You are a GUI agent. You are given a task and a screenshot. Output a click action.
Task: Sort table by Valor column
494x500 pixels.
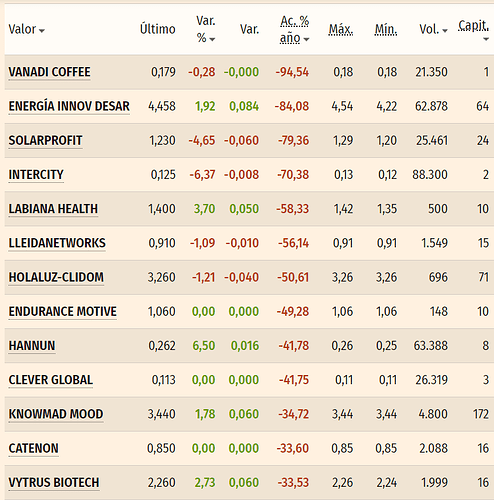point(26,29)
